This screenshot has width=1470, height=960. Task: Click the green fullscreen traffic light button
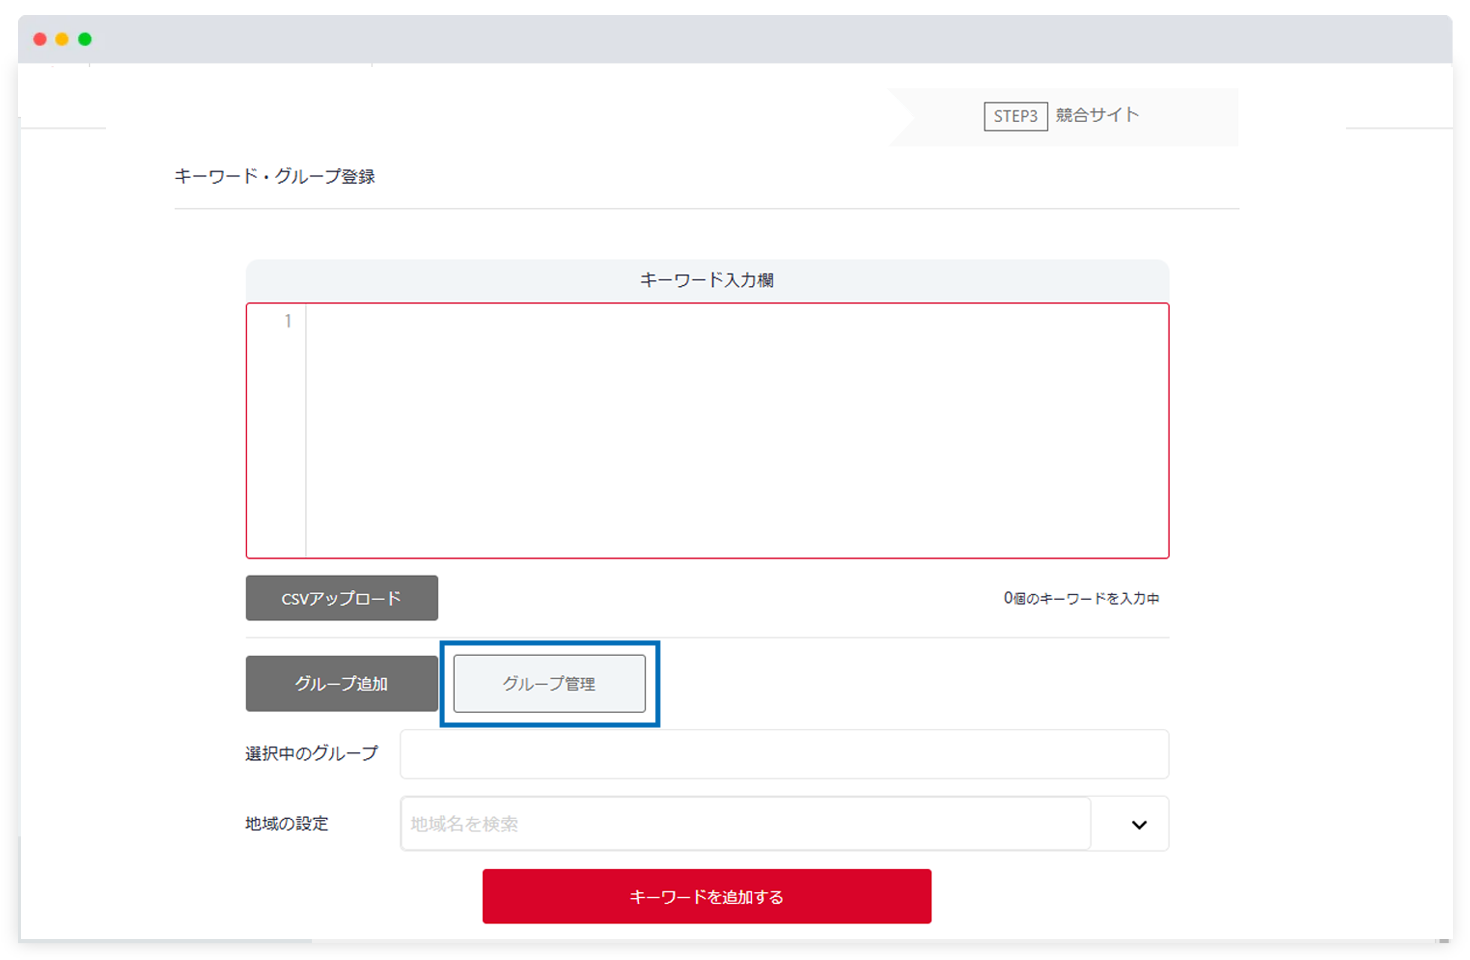(x=86, y=38)
